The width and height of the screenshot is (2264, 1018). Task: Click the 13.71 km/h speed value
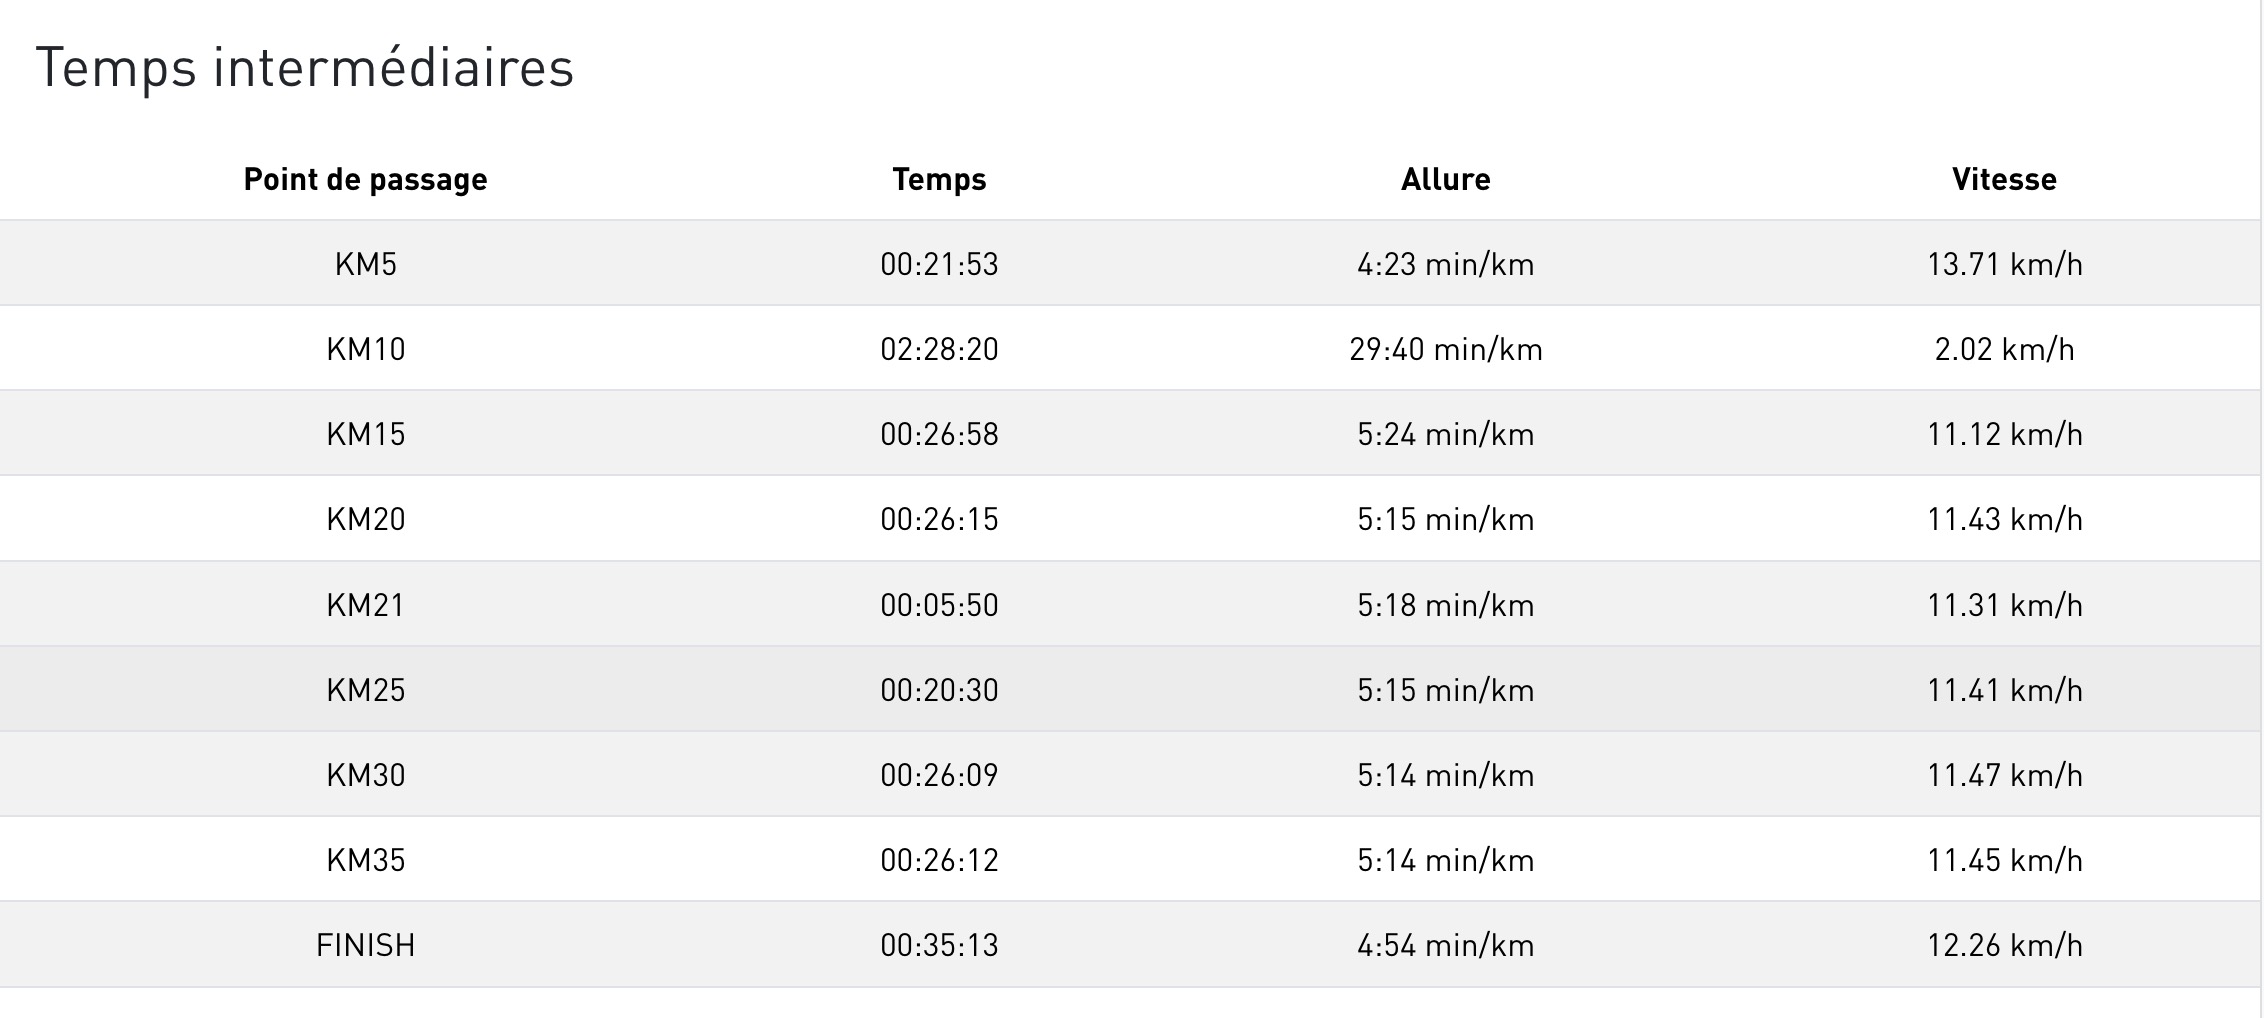(x=2004, y=264)
